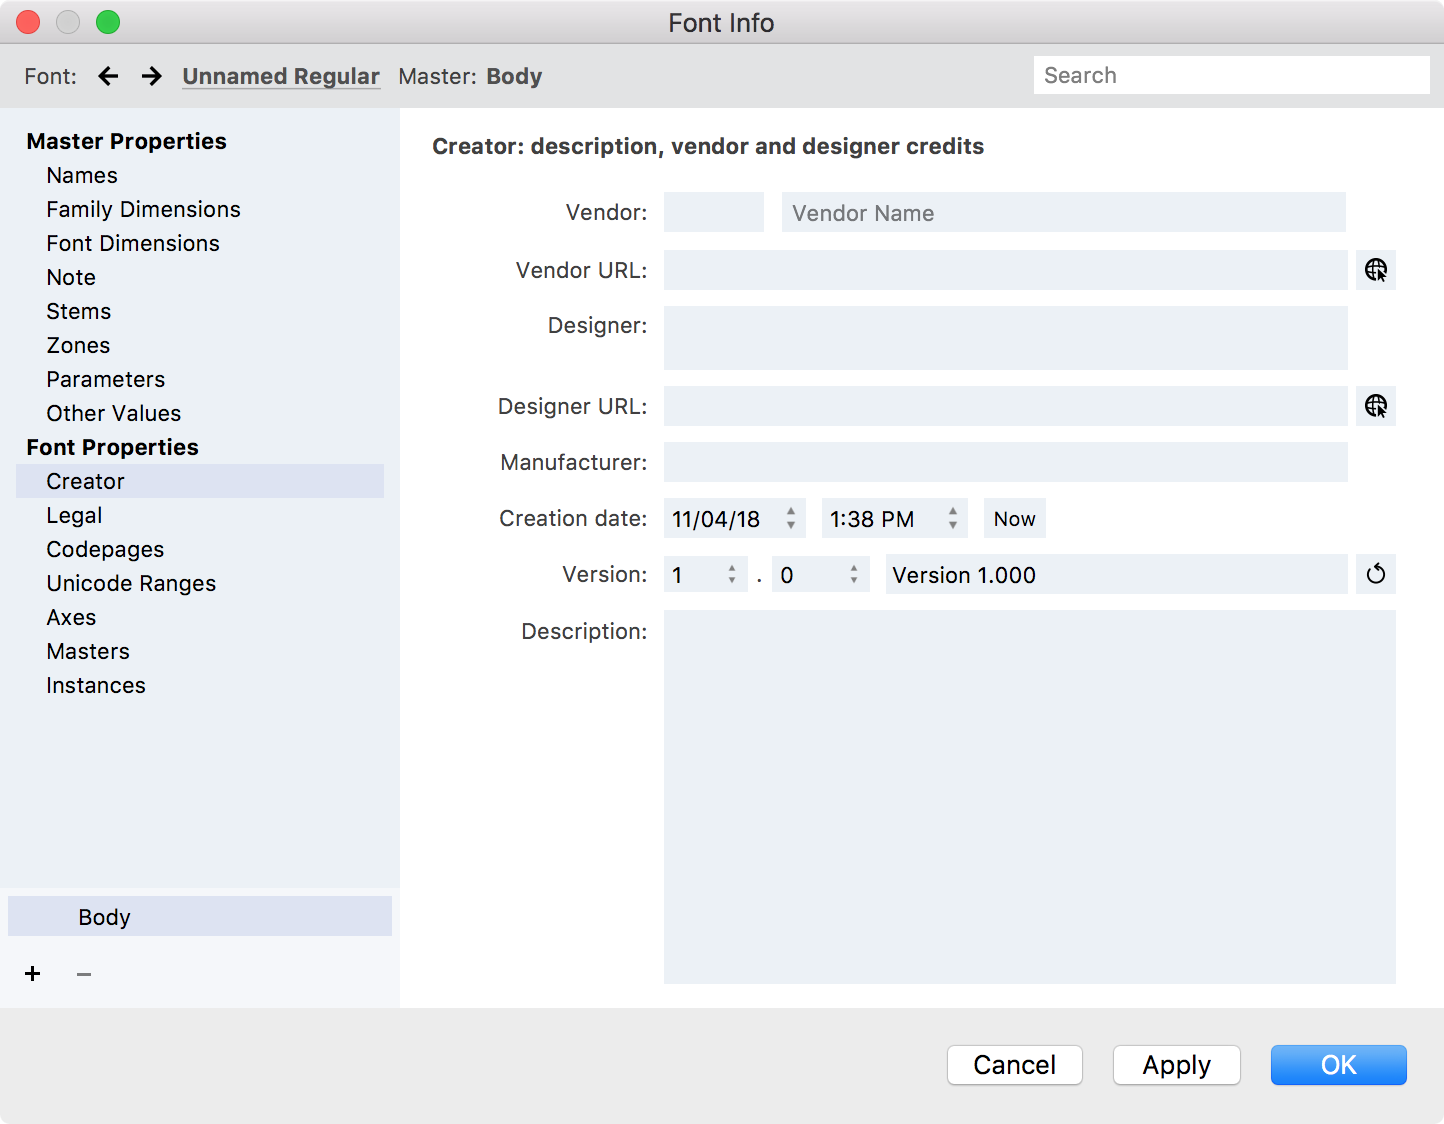Click the major version number field

point(706,574)
